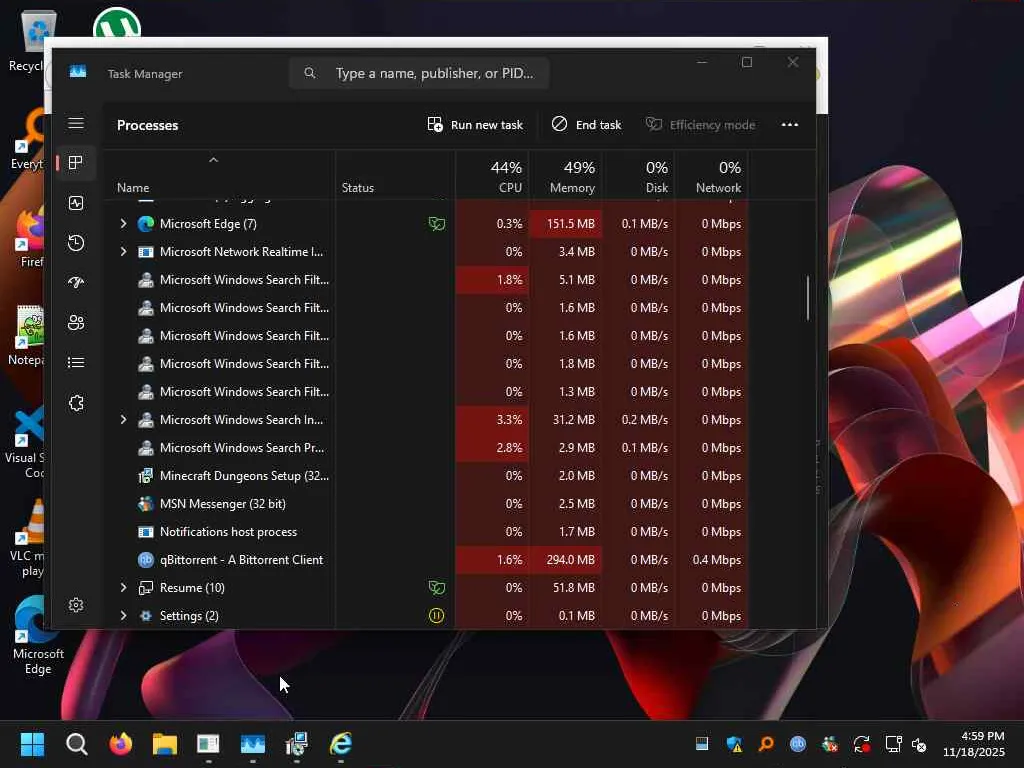Click the Resume process icon

(x=146, y=588)
